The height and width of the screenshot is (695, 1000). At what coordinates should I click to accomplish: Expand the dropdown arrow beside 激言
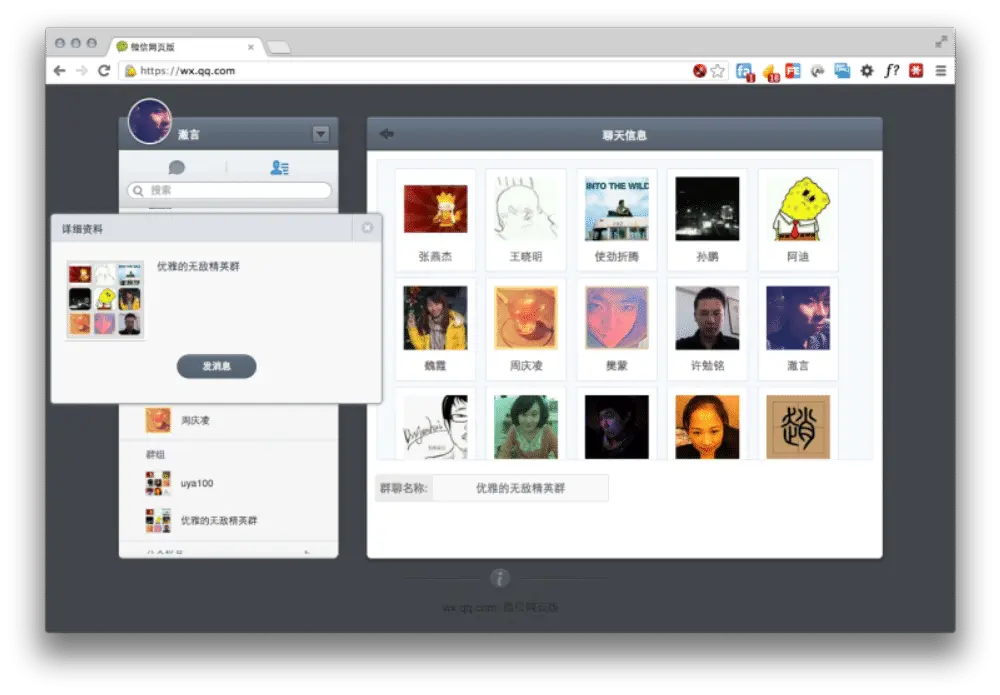click(320, 134)
